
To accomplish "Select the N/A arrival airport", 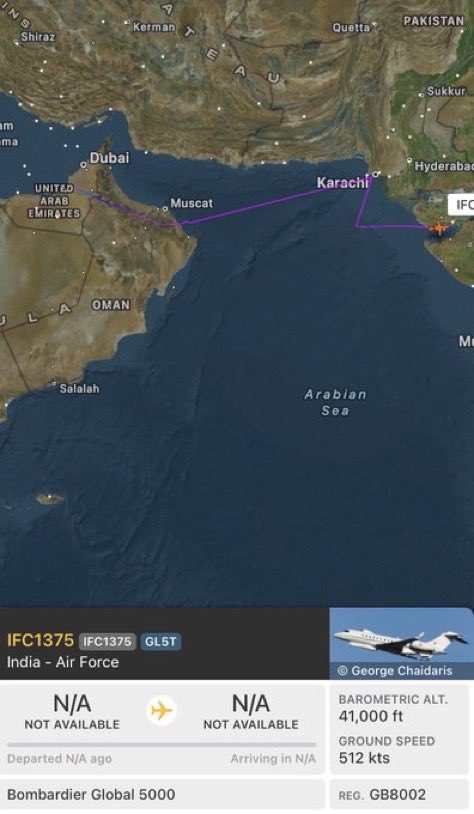I will [251, 711].
